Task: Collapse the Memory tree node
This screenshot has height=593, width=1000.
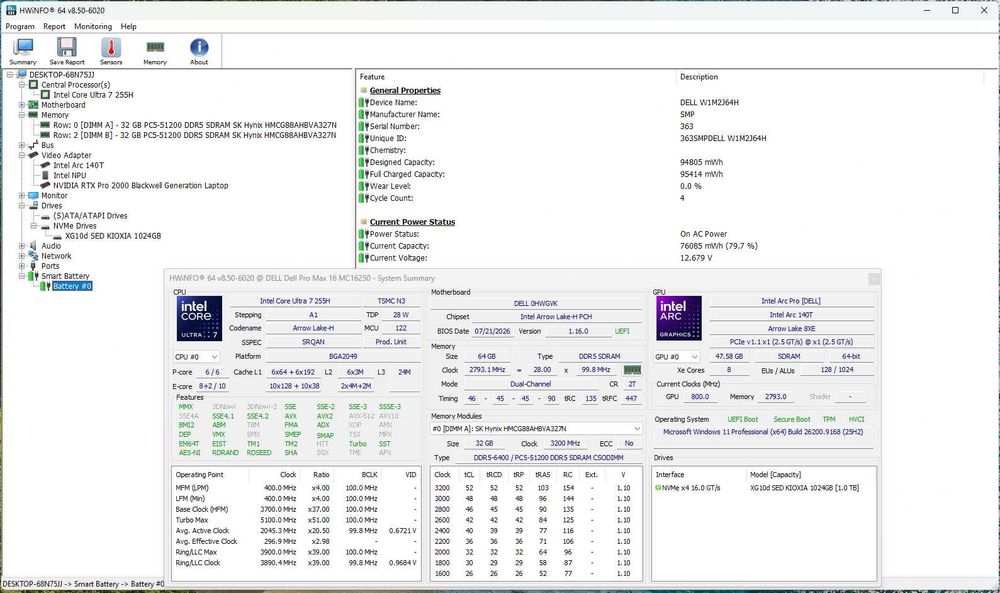Action: point(22,115)
